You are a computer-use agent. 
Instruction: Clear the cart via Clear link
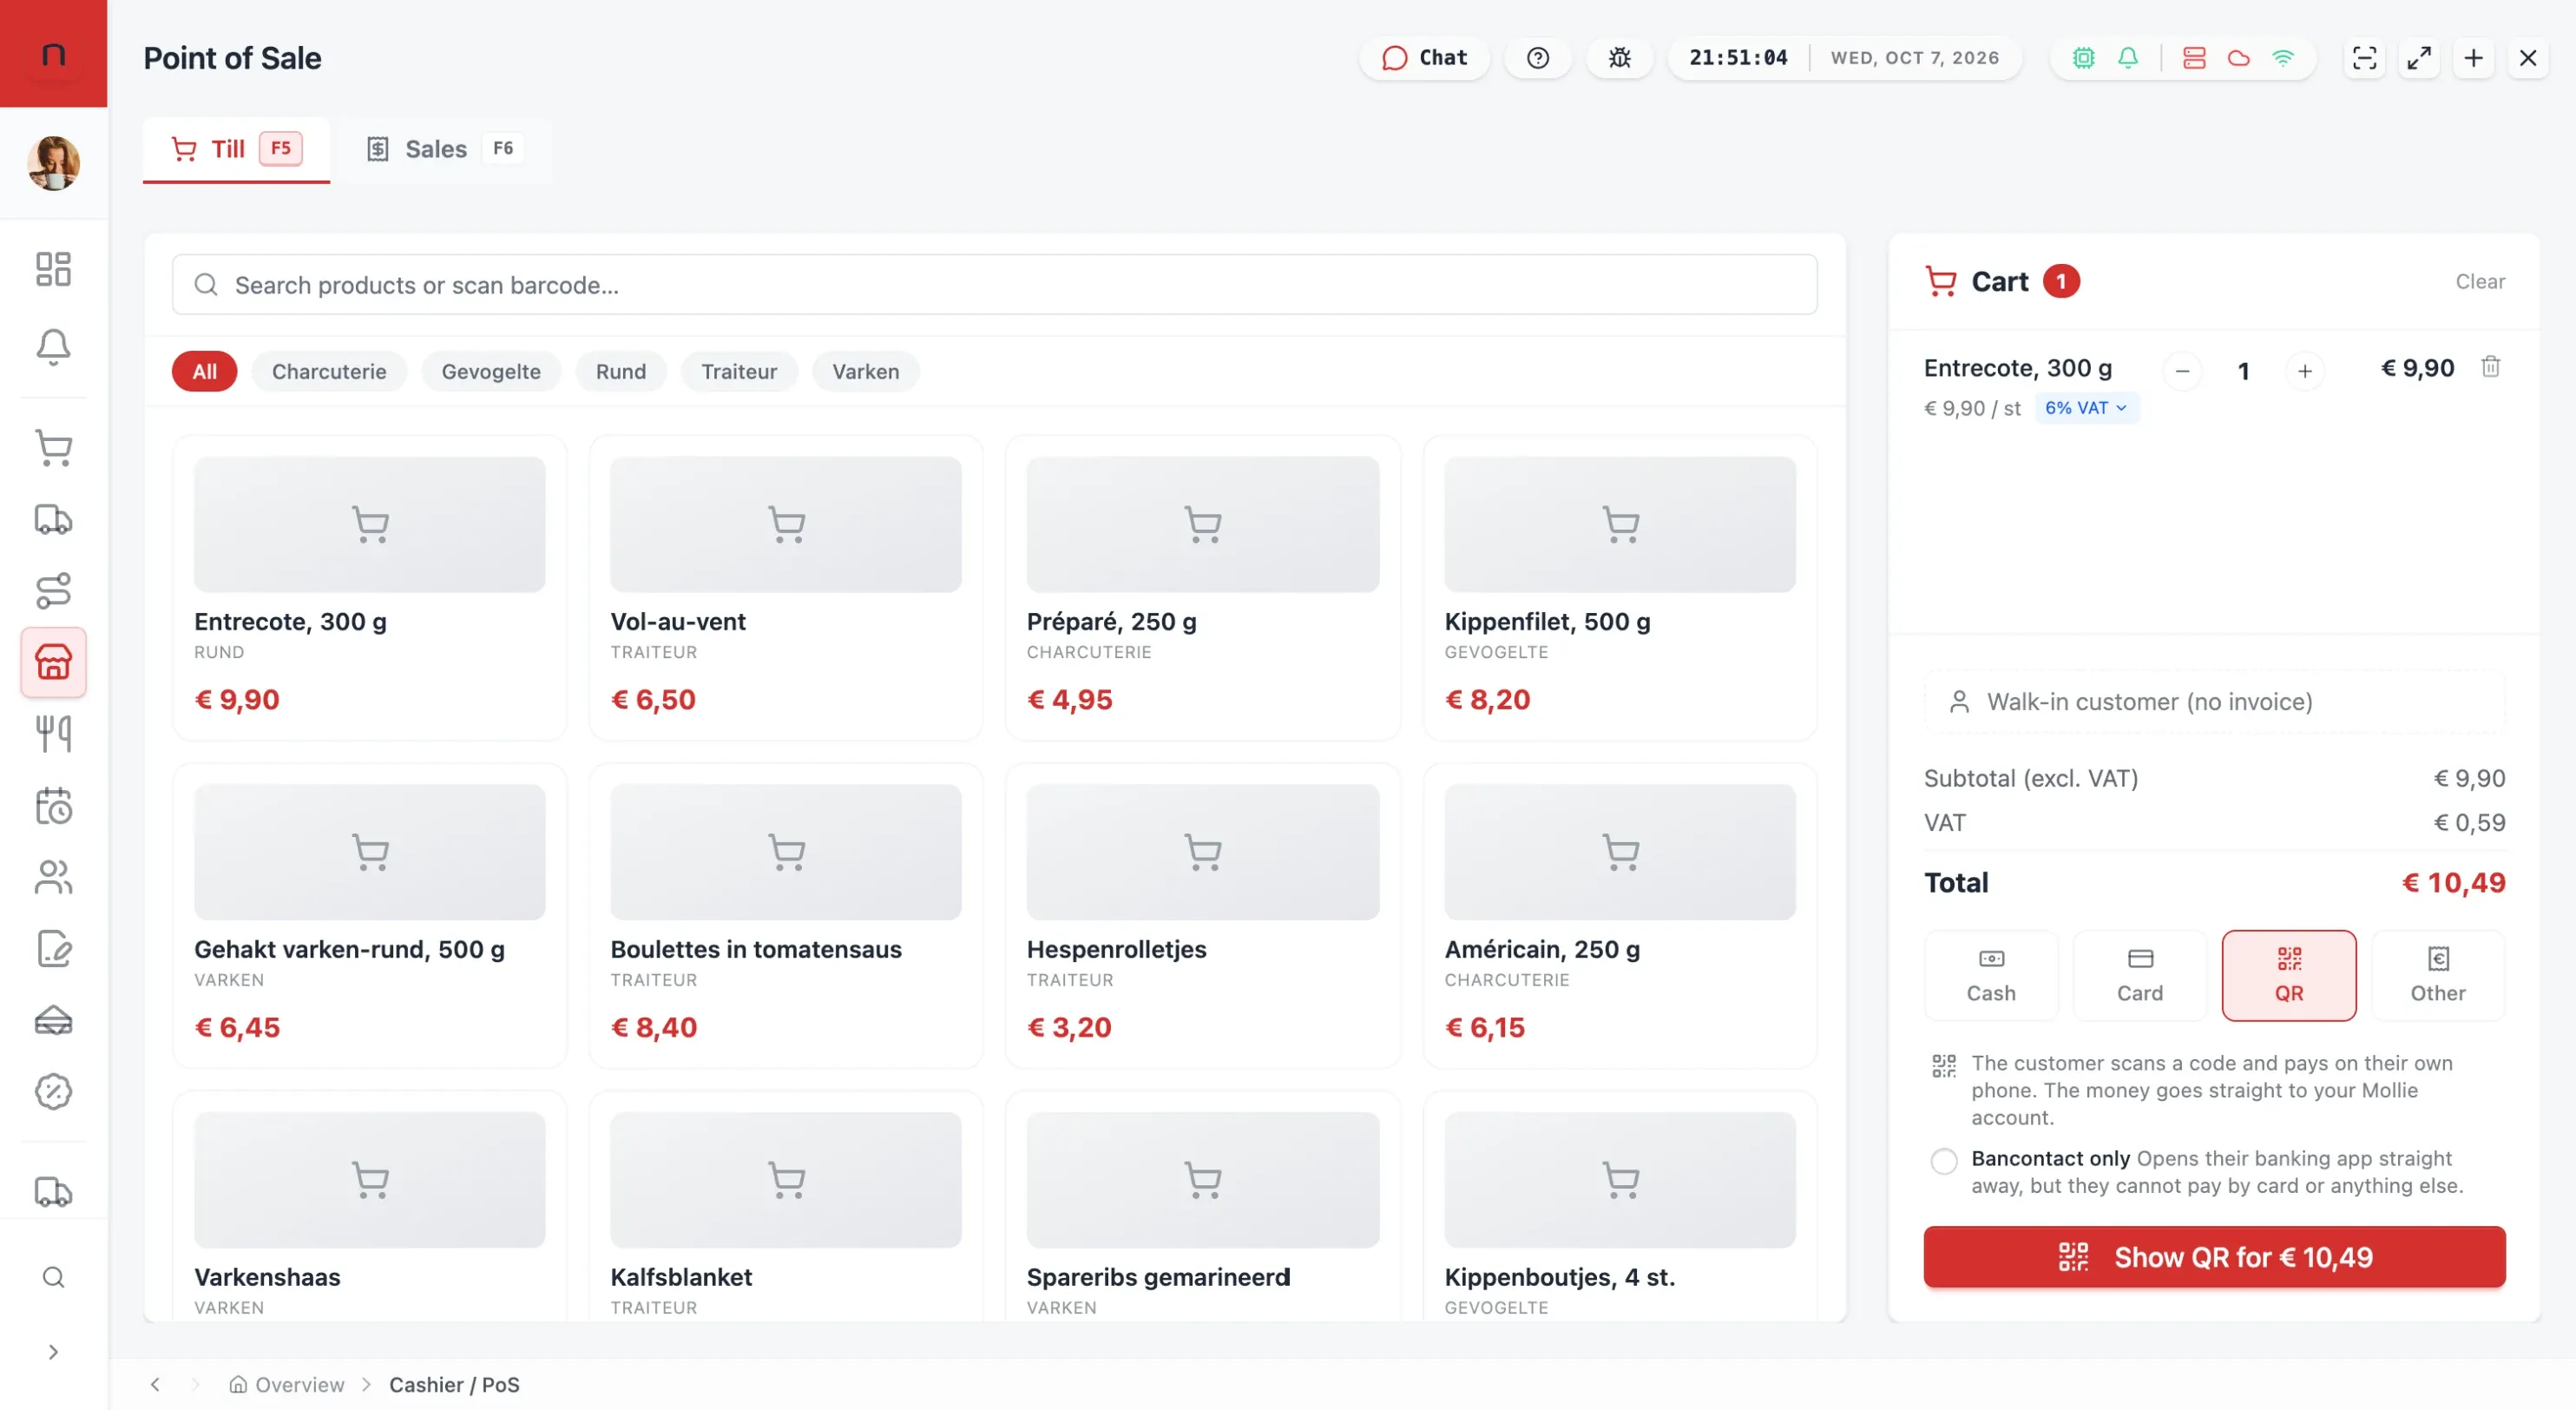[x=2480, y=282]
